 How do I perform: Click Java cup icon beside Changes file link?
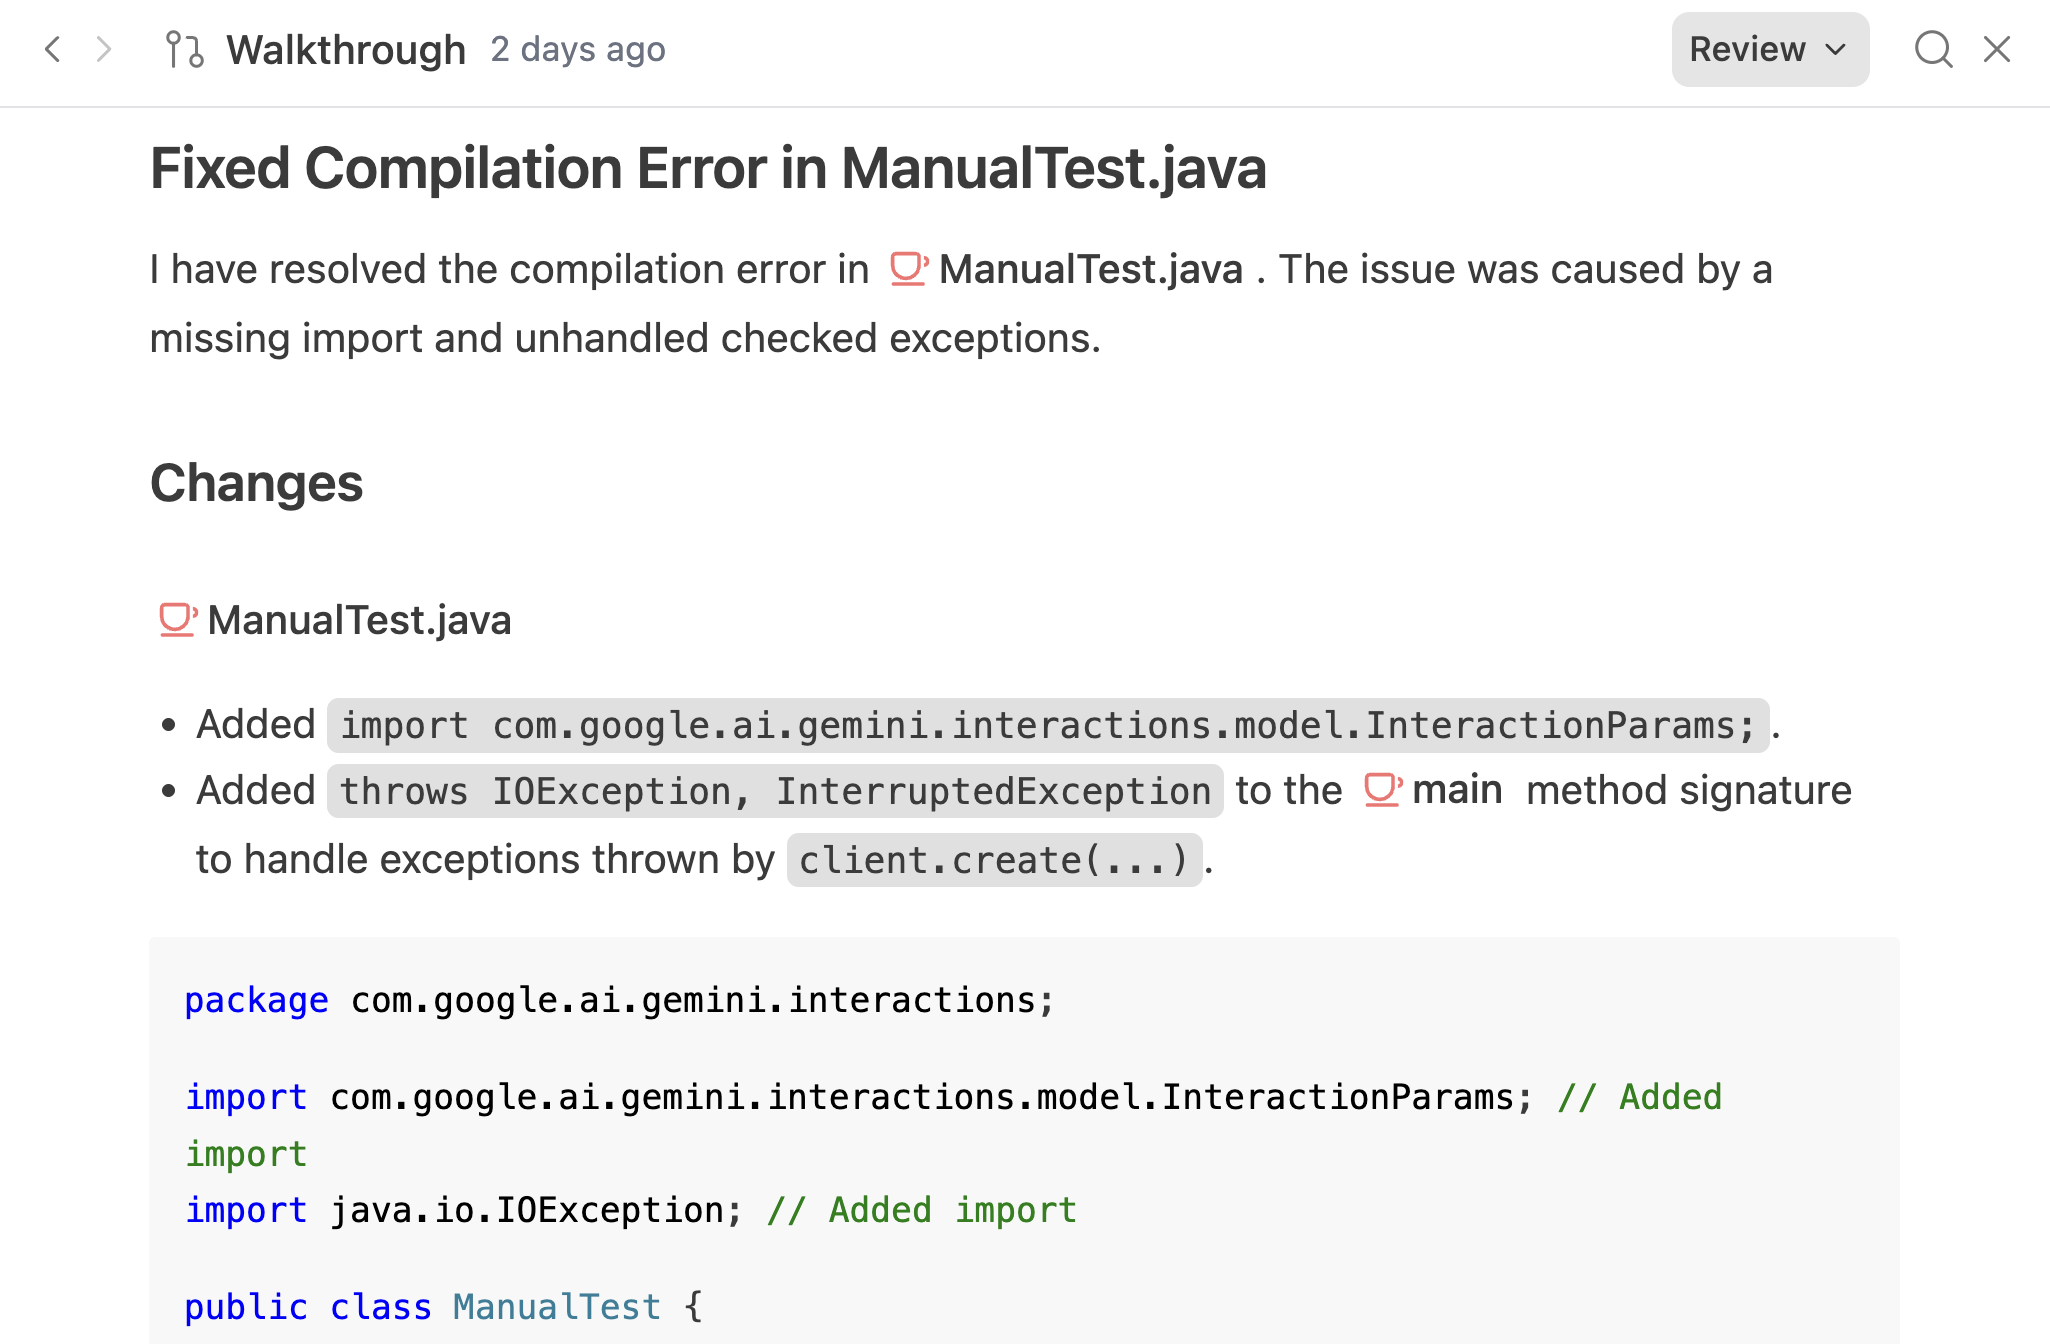click(177, 620)
